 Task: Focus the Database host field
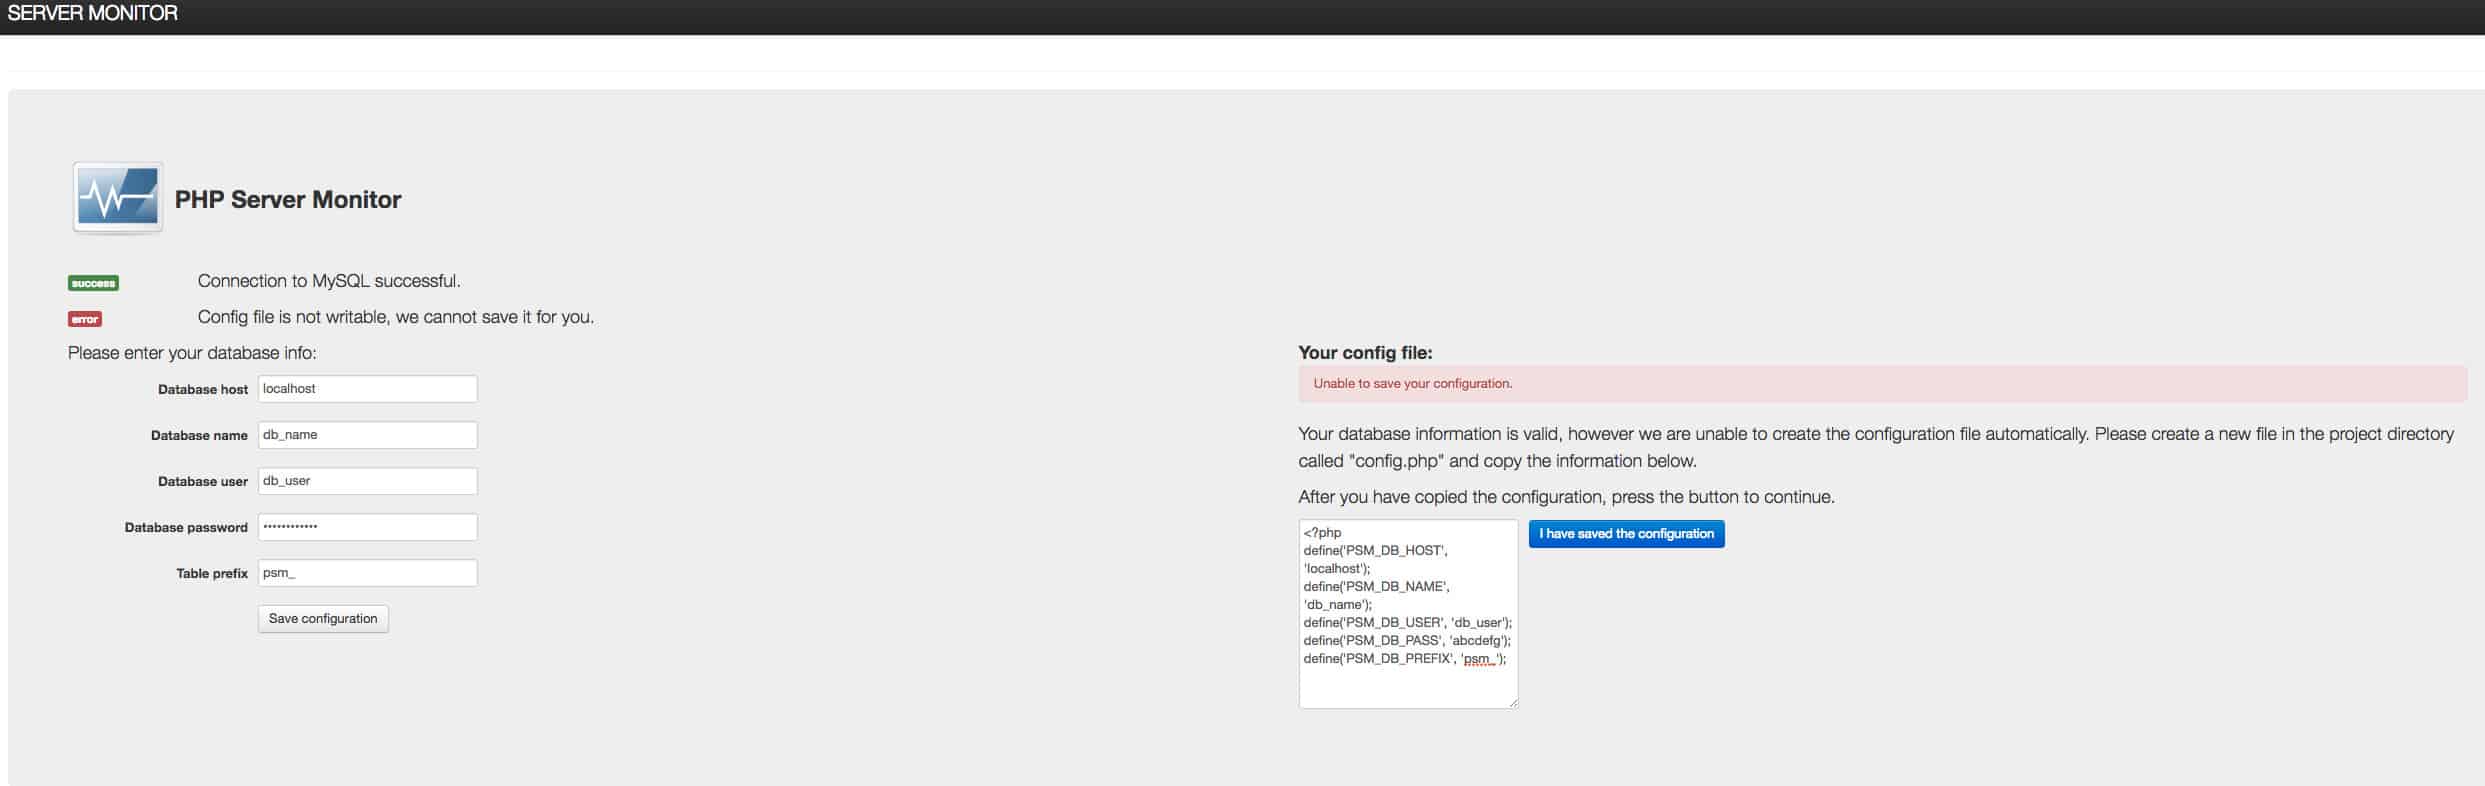pos(367,389)
